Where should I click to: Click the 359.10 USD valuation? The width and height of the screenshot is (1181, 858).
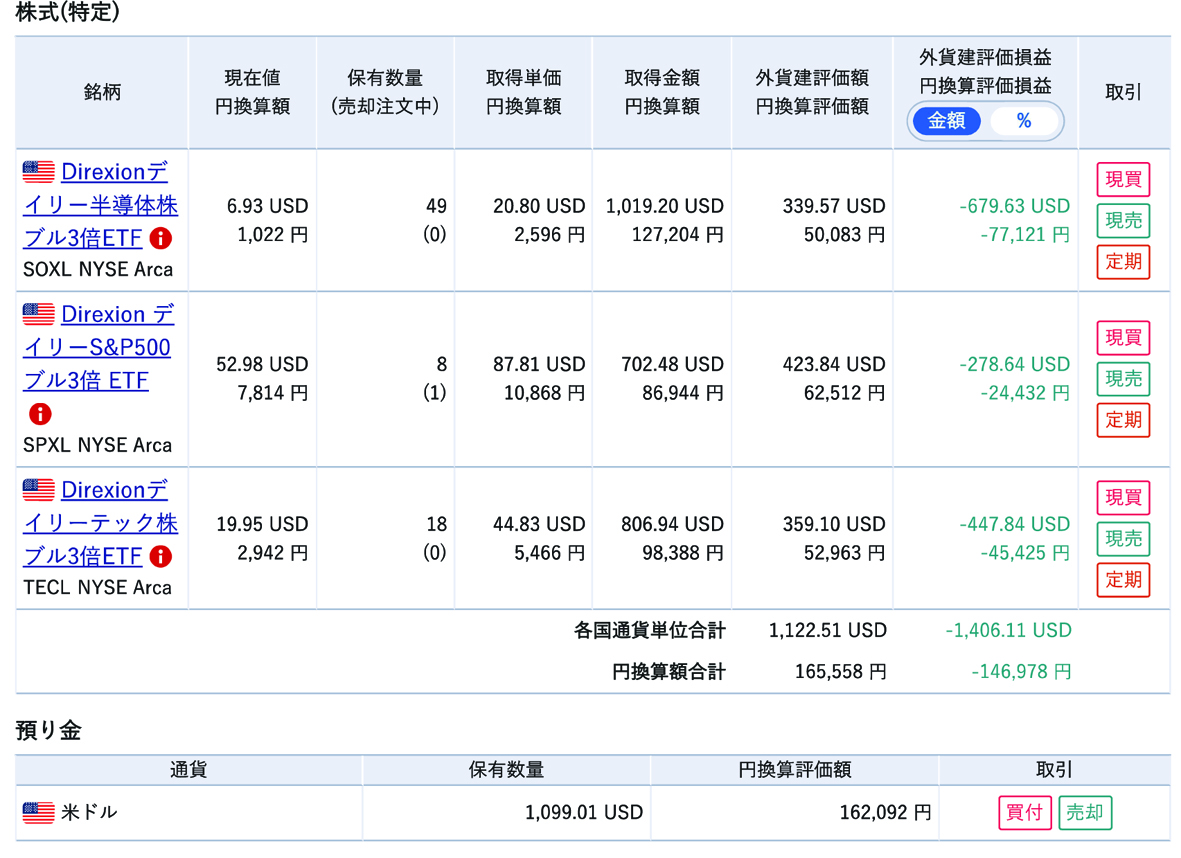tap(834, 524)
